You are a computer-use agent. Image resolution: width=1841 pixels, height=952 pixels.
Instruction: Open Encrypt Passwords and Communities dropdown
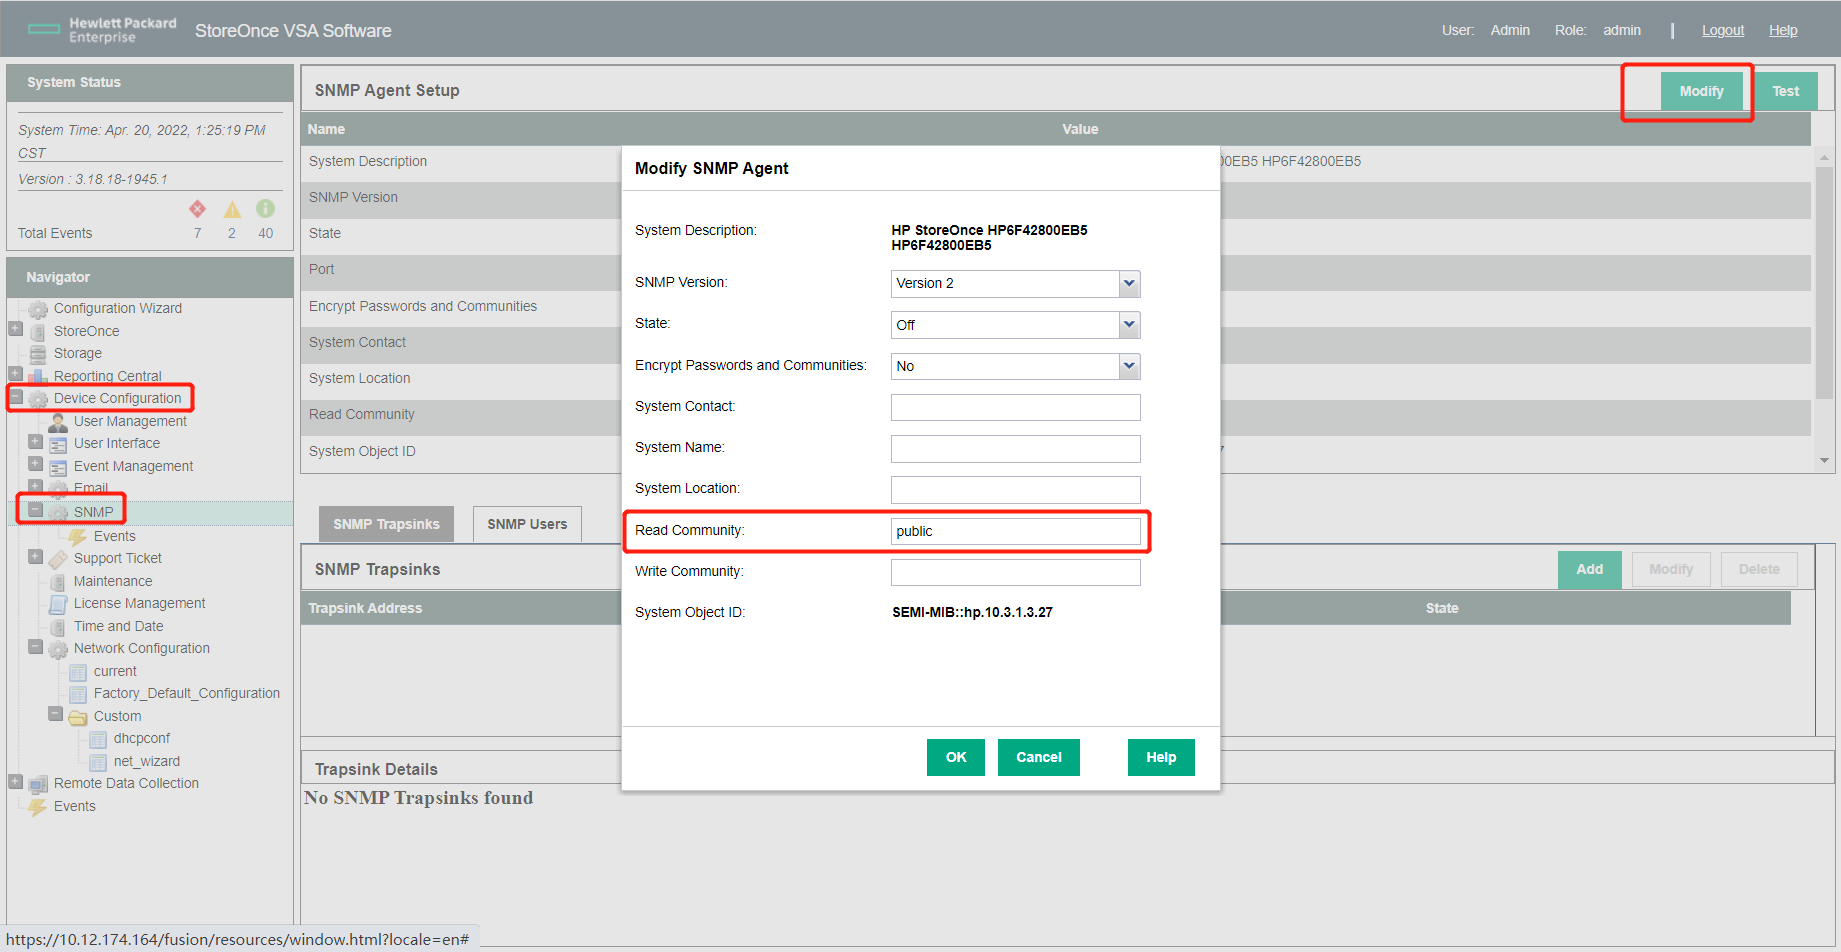(x=1129, y=366)
